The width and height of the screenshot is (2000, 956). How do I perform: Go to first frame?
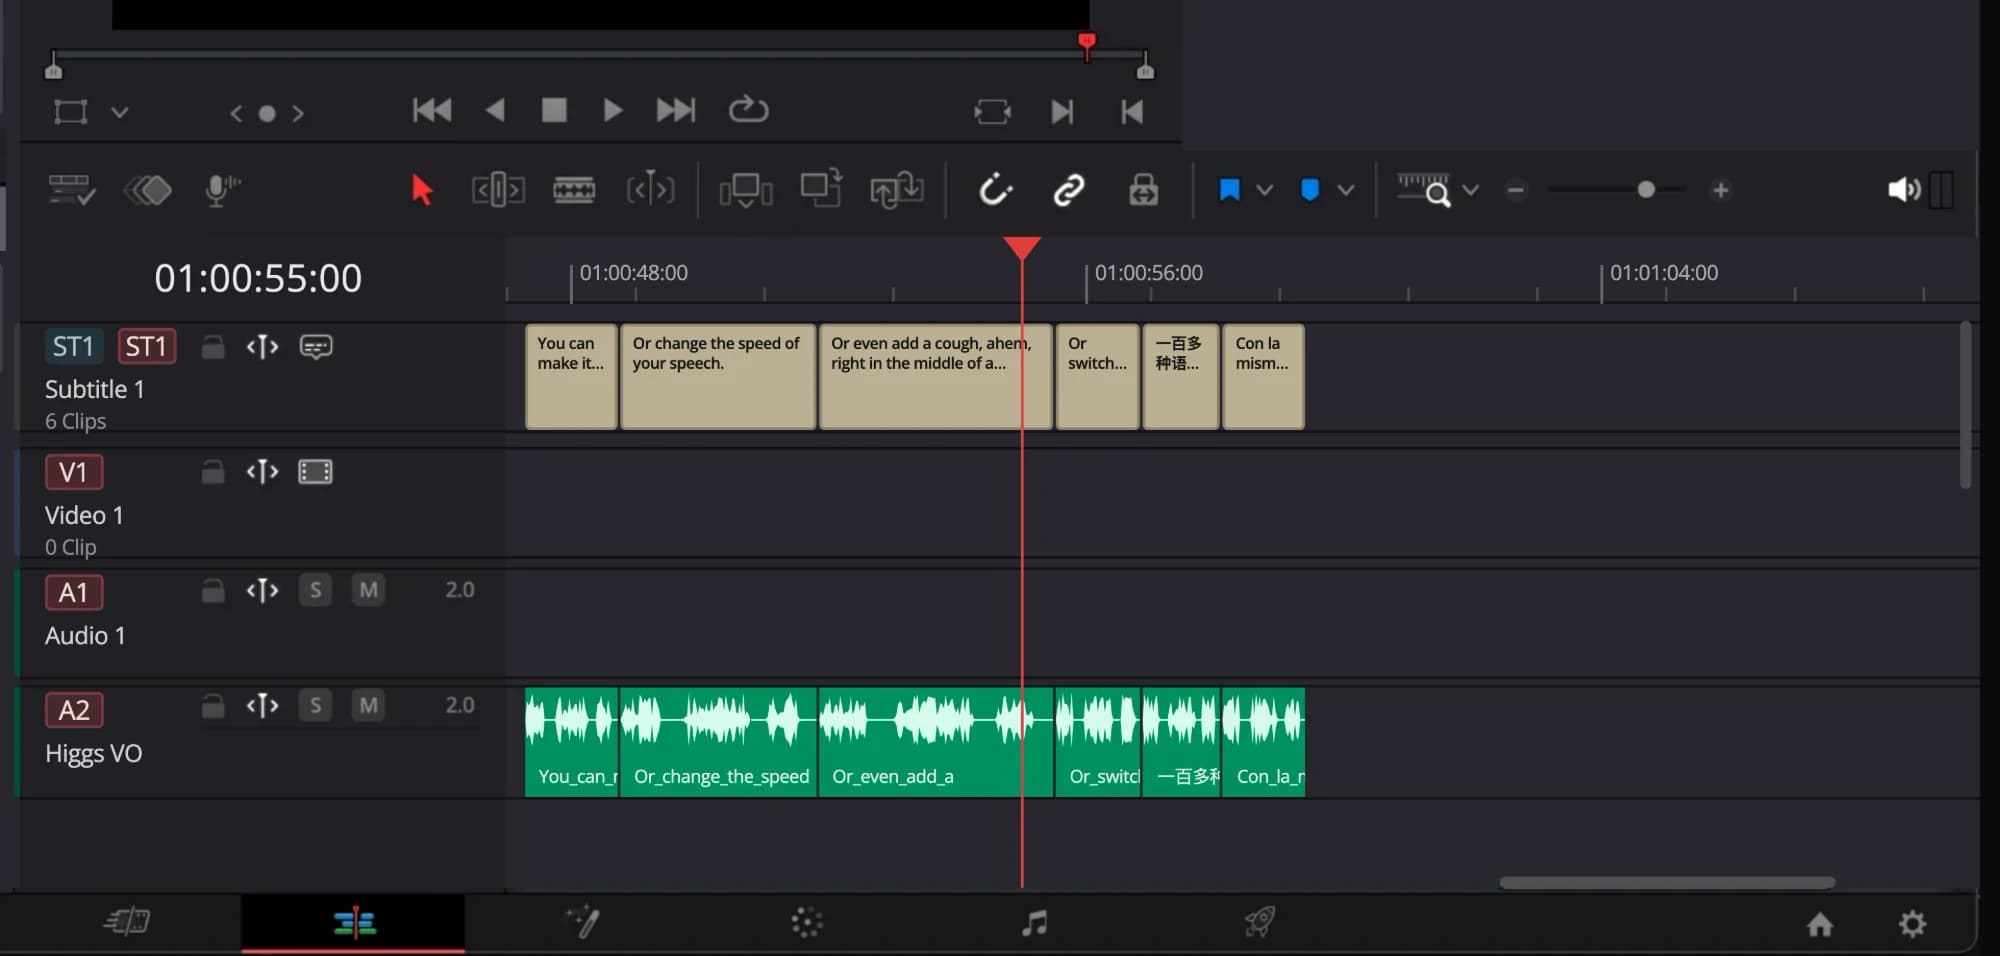(x=432, y=110)
